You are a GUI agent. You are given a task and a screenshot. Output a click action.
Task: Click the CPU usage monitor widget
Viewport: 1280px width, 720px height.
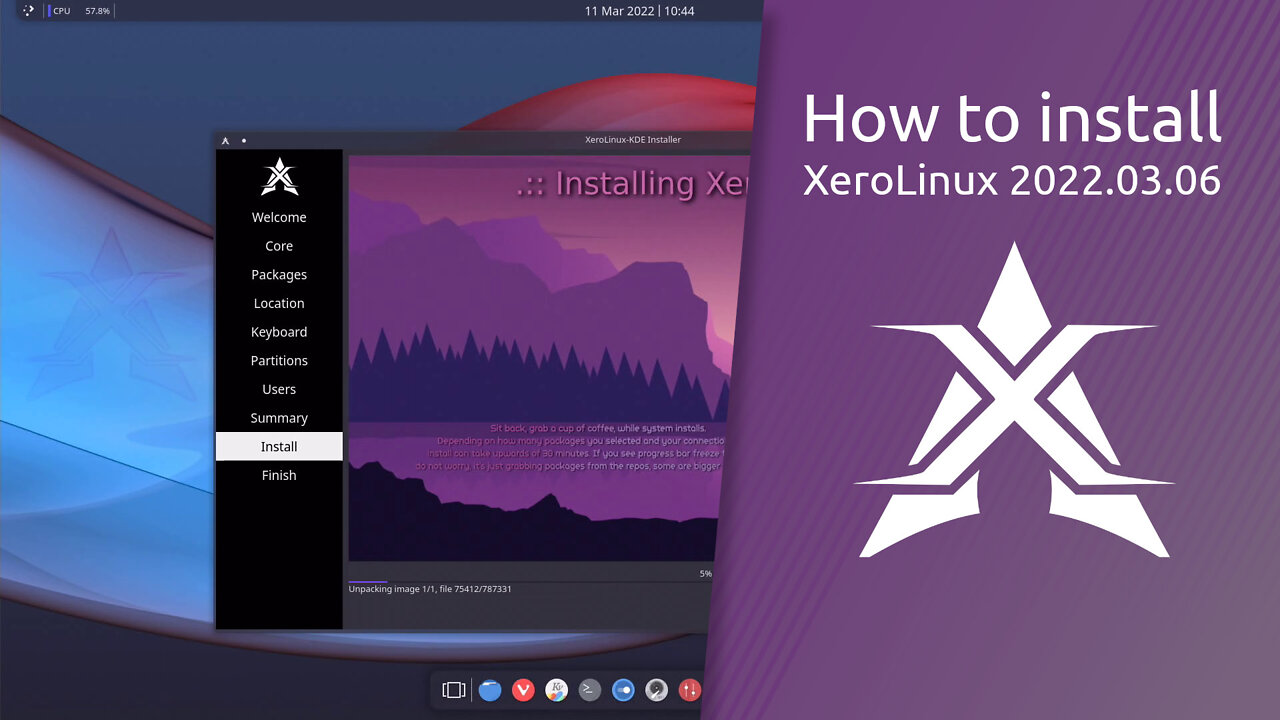[x=79, y=11]
